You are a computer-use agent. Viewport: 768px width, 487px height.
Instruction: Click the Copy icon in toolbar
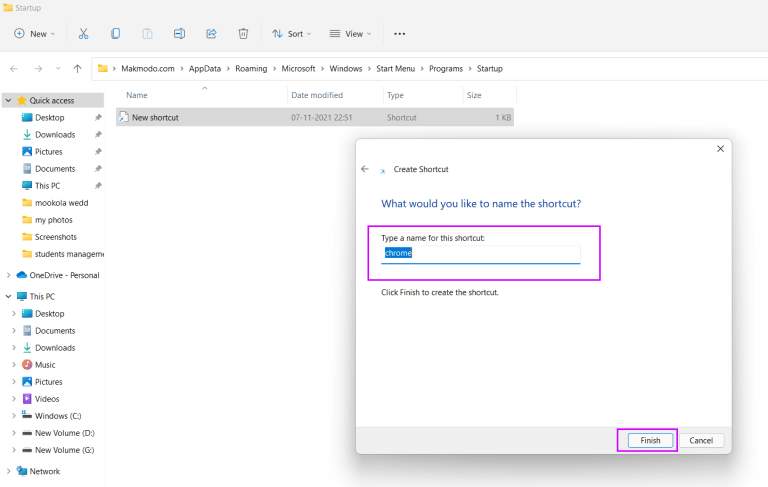pyautogui.click(x=115, y=33)
